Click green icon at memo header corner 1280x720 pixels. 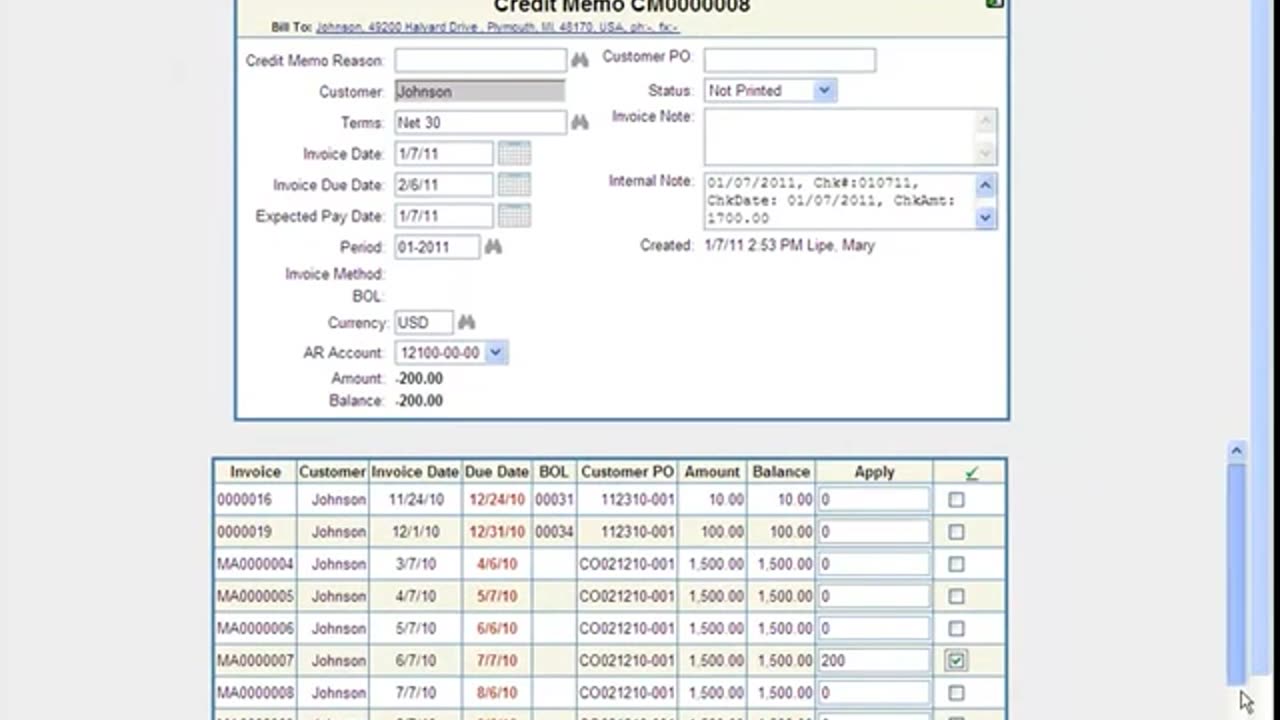click(x=994, y=4)
